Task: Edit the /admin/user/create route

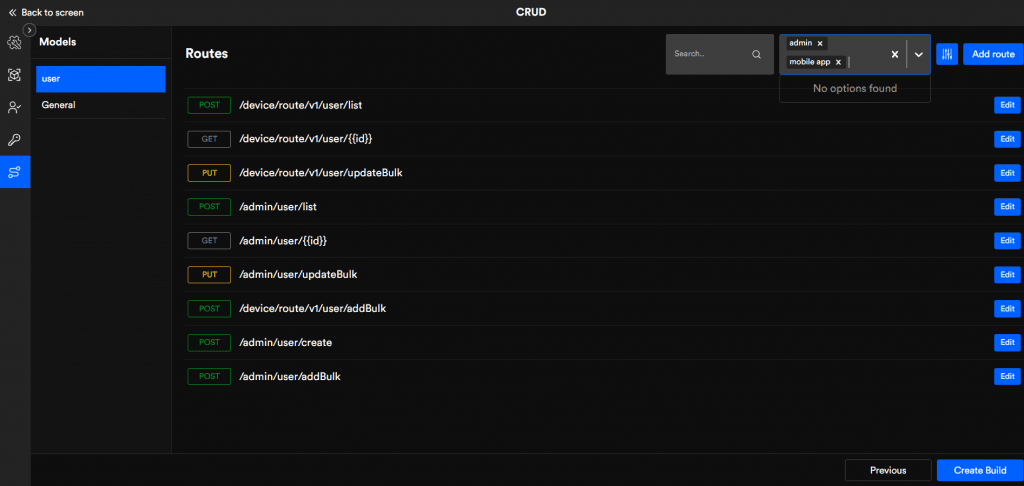Action: click(1007, 342)
